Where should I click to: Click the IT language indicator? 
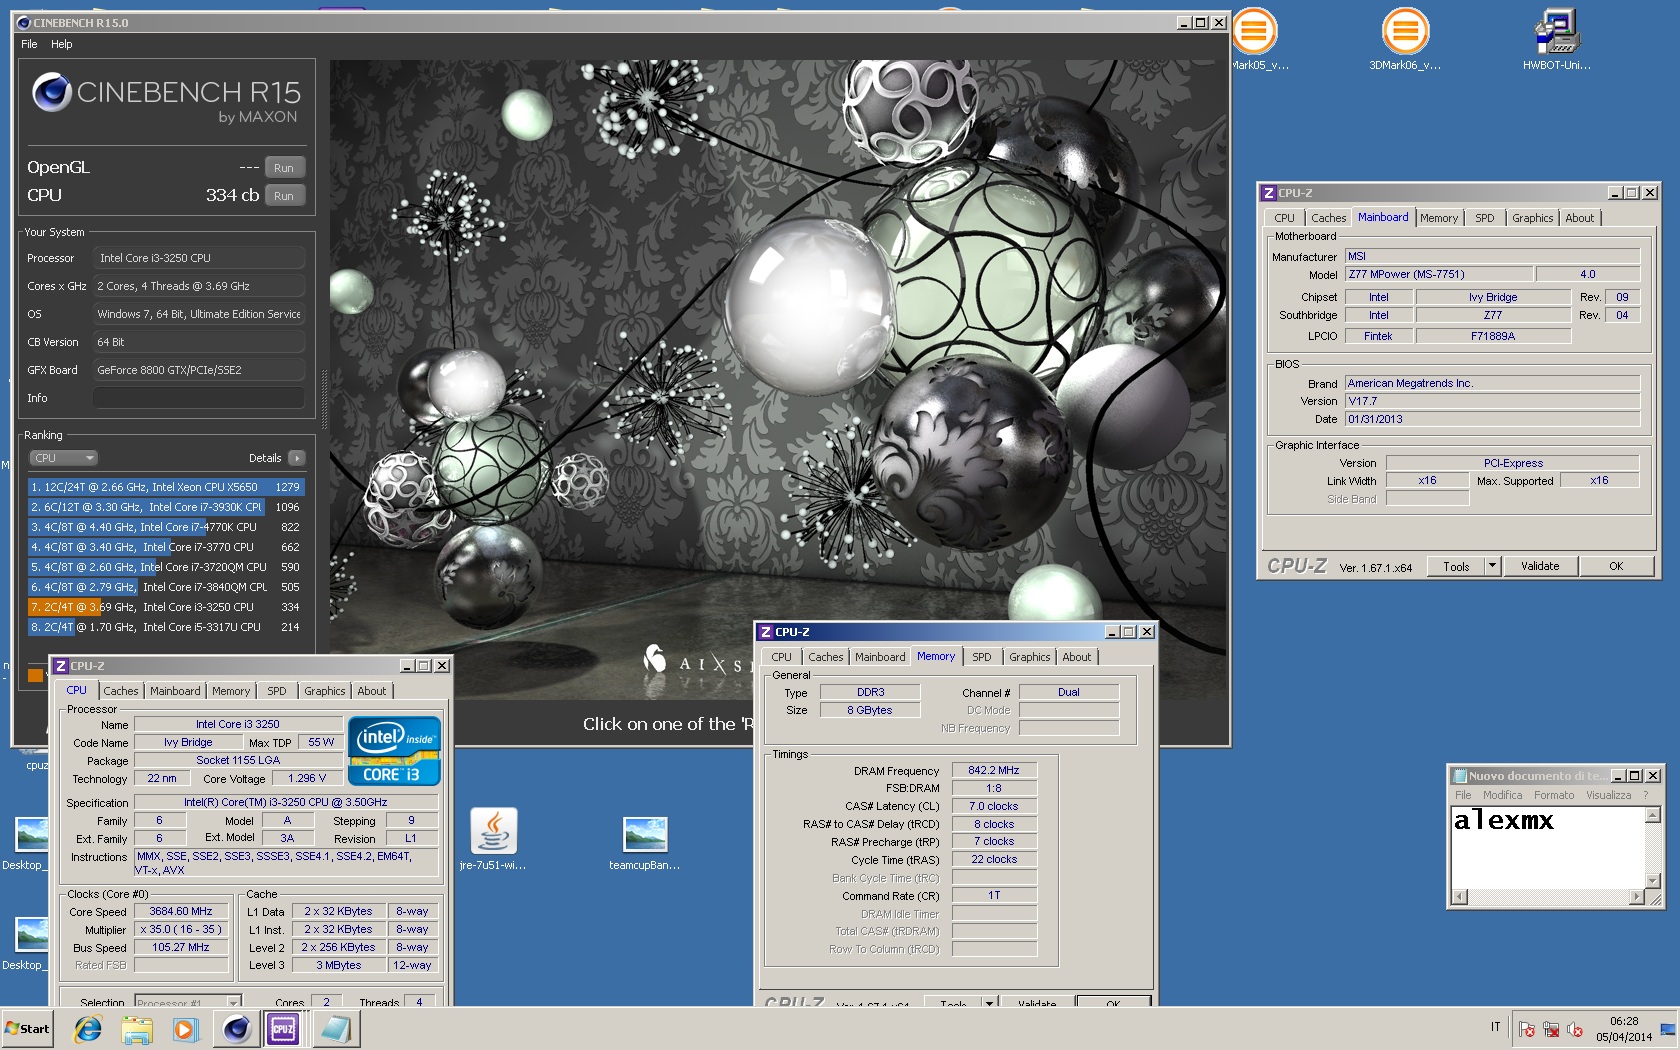tap(1496, 1027)
